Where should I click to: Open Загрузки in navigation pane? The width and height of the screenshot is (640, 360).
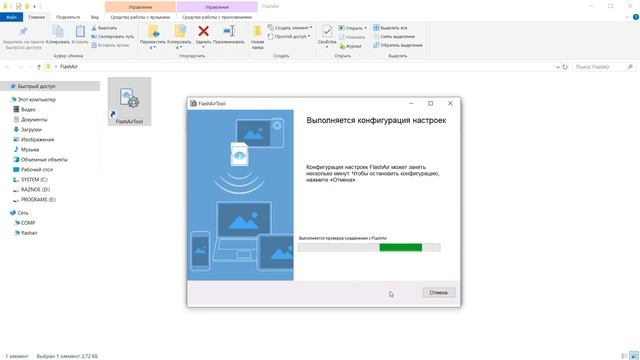click(31, 129)
